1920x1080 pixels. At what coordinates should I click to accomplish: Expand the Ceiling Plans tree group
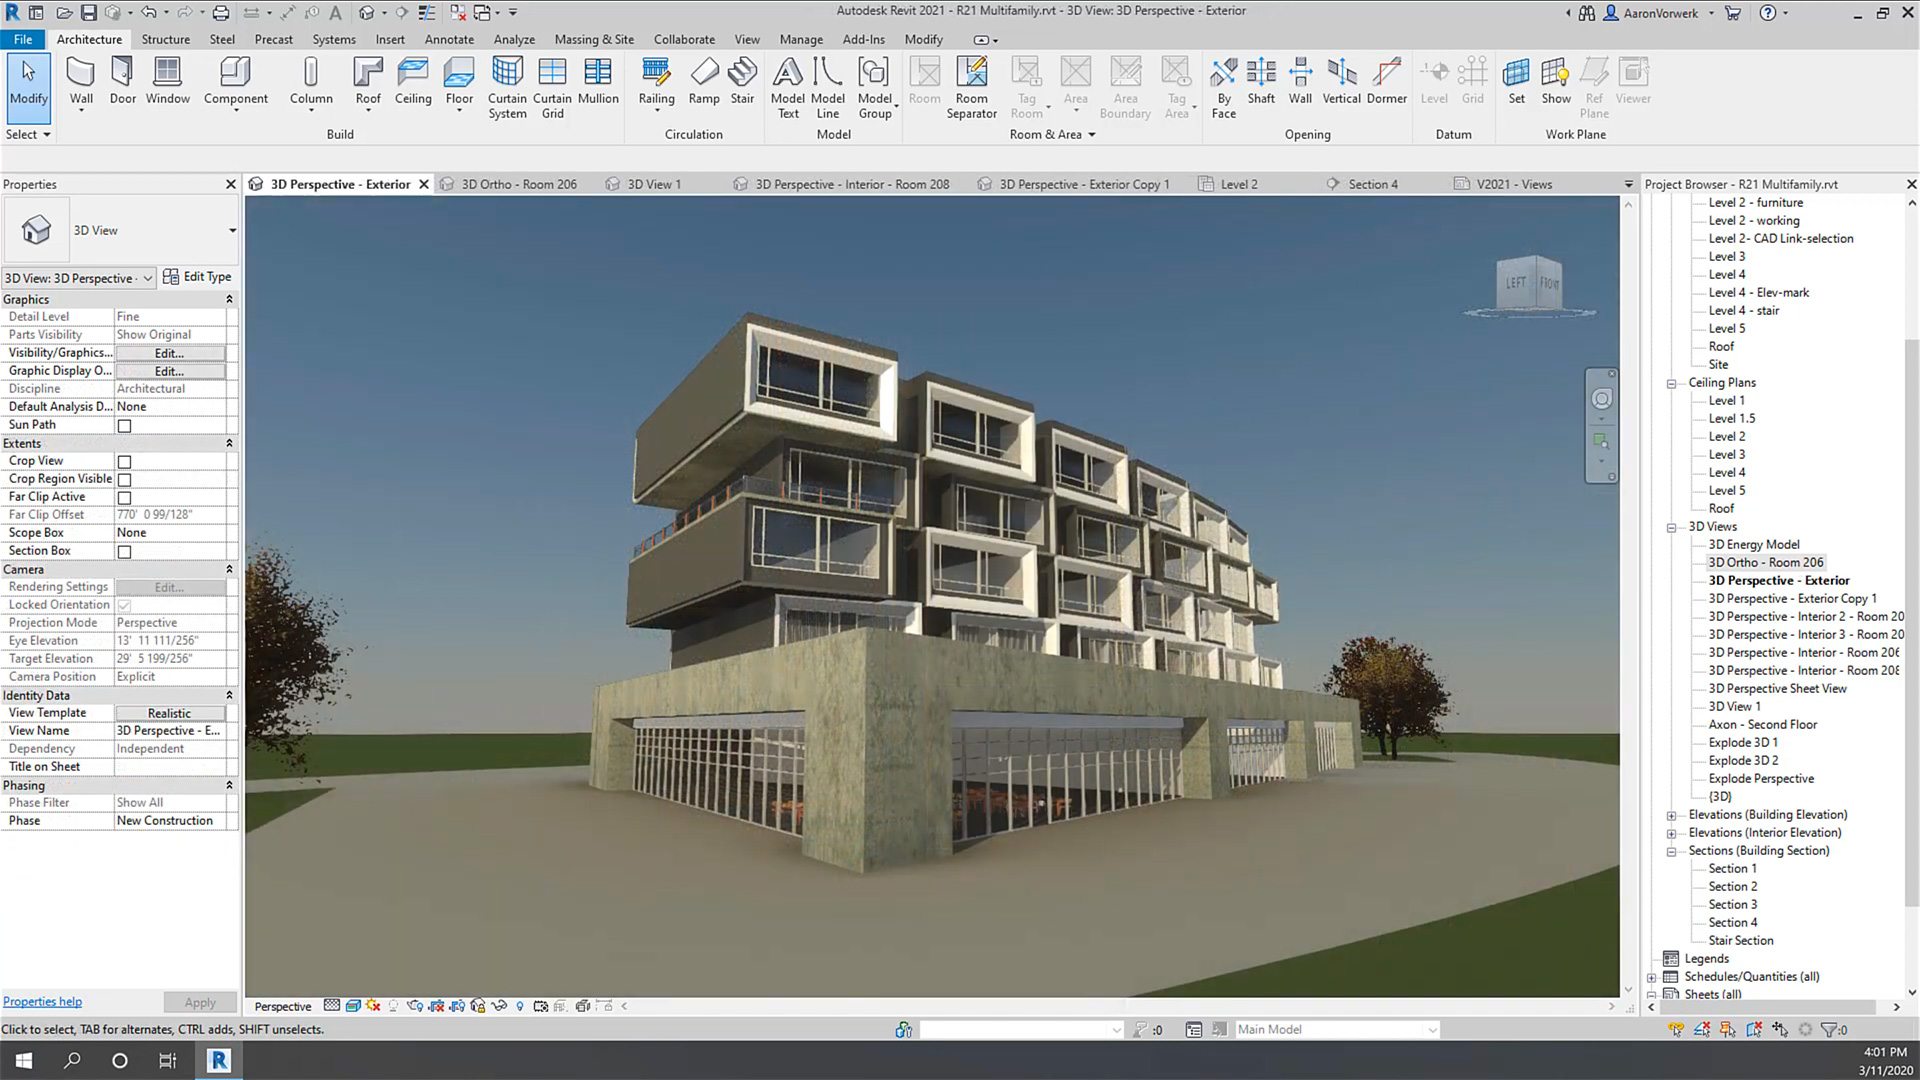point(1671,382)
